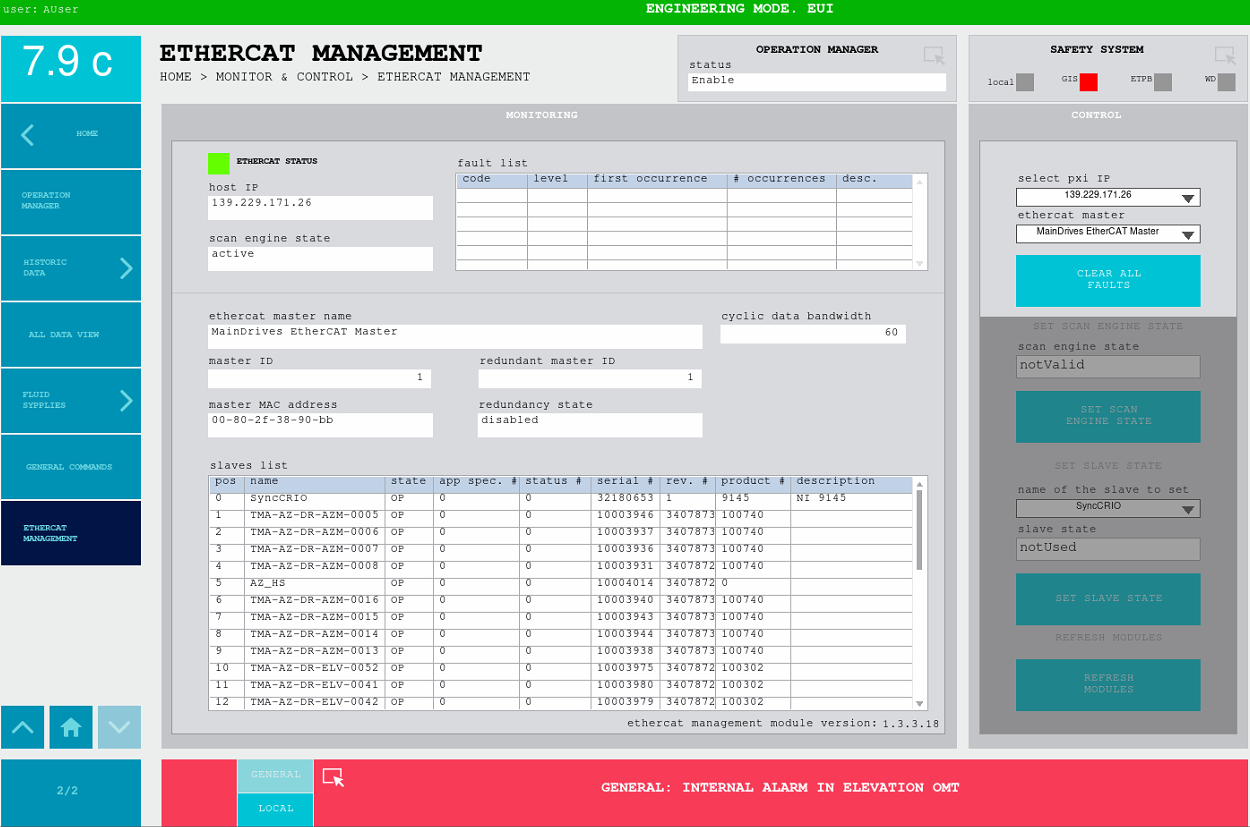The image size is (1250, 827).
Task: Click the back chevron in HOME tile
Action: click(28, 135)
